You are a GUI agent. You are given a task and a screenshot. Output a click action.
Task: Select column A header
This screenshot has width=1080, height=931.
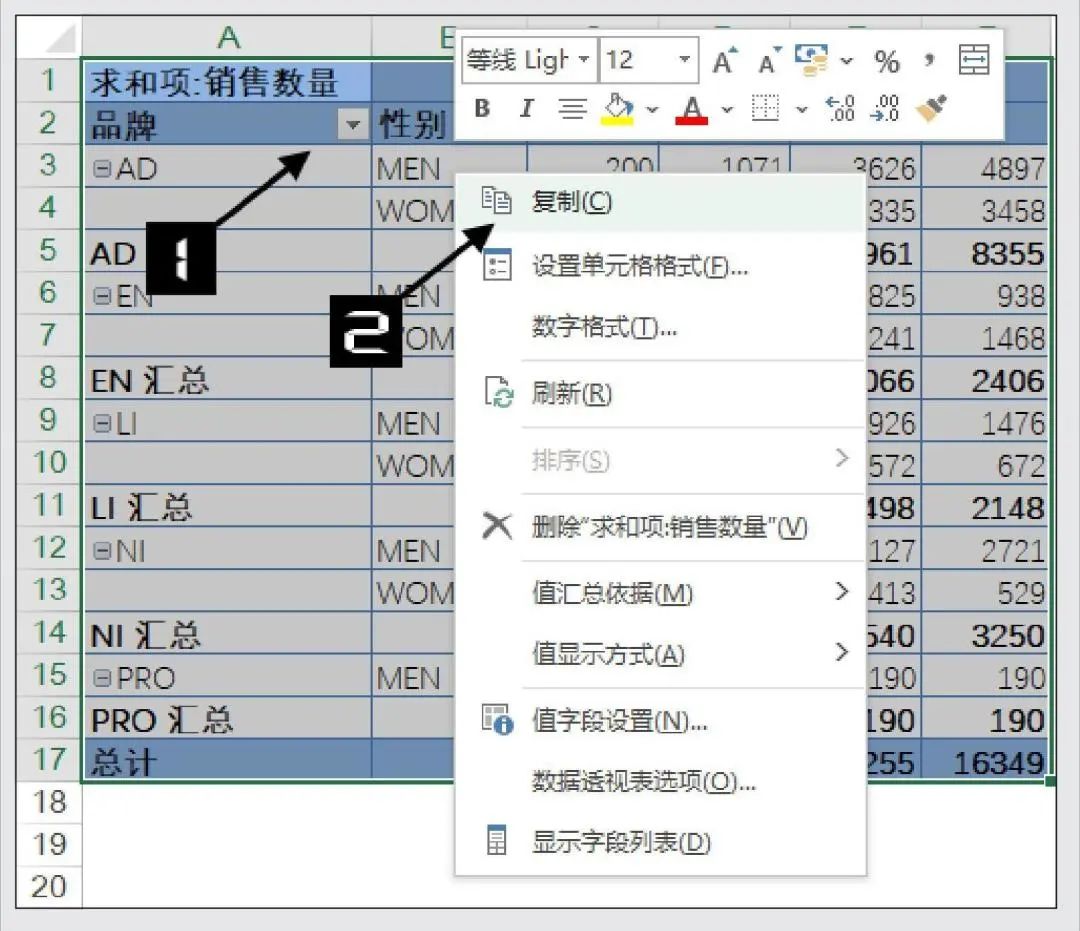pyautogui.click(x=227, y=37)
